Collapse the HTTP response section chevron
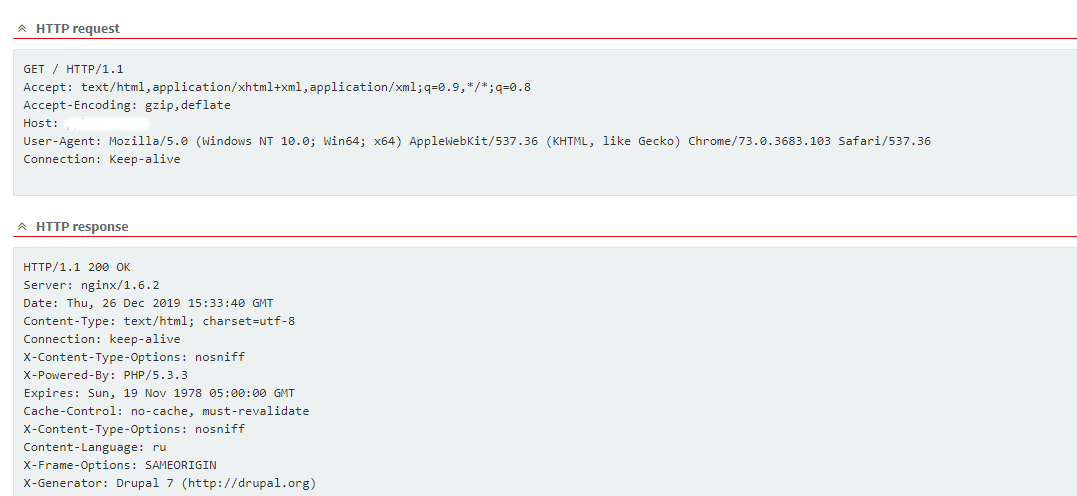This screenshot has width=1077, height=496. (x=22, y=227)
